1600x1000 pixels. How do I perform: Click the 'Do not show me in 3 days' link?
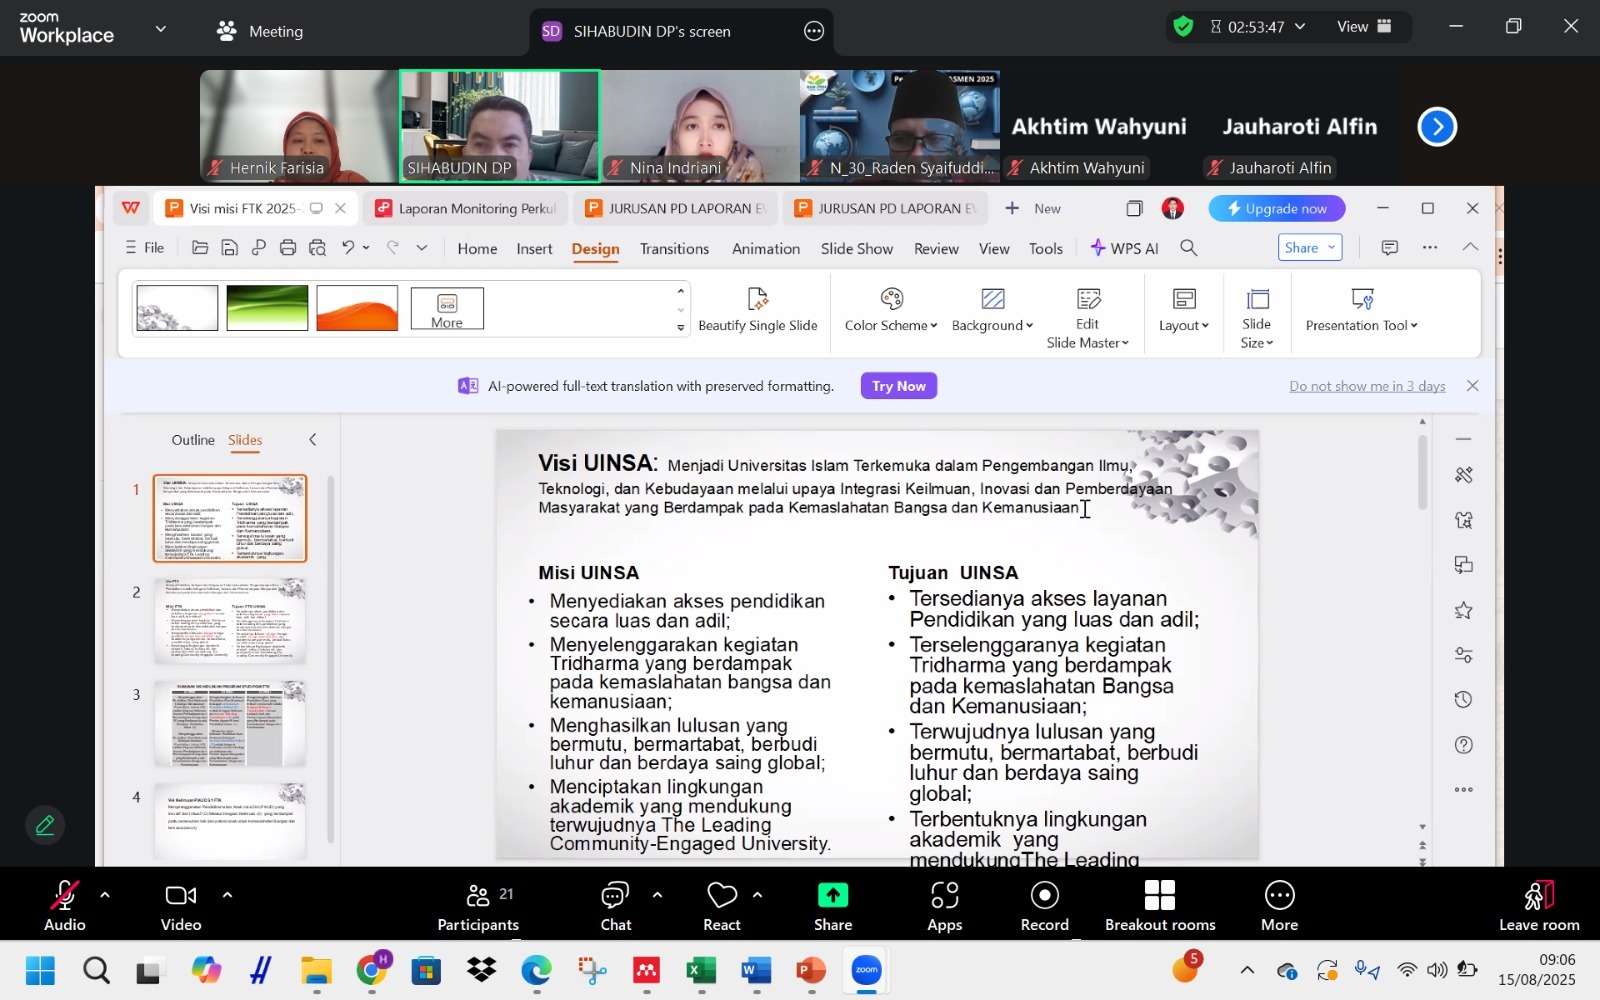pyautogui.click(x=1366, y=386)
